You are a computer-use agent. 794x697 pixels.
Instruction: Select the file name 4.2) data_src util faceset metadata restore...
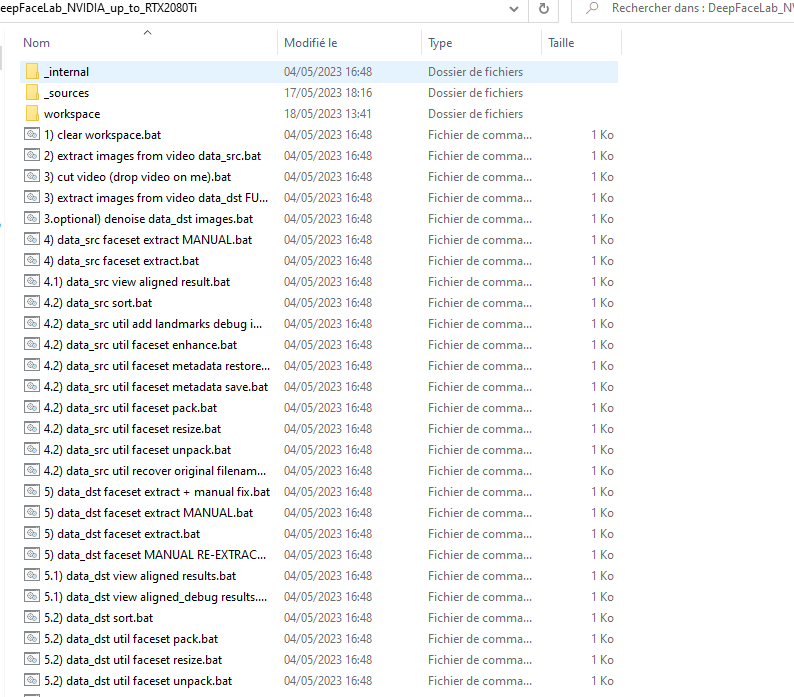[x=157, y=366]
